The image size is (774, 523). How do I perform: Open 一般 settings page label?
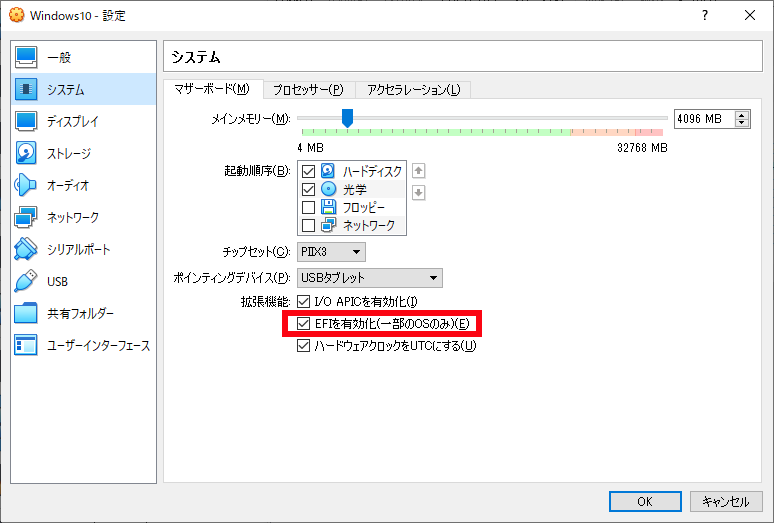[59, 58]
